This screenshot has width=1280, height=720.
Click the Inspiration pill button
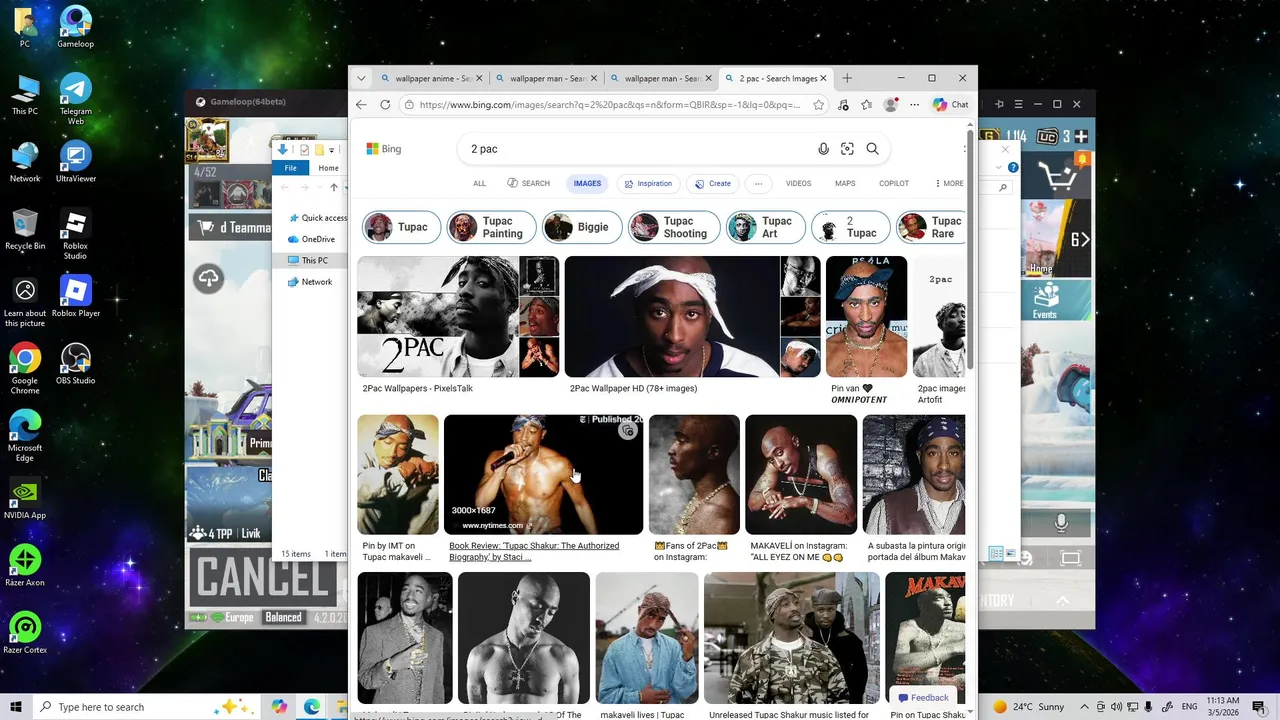point(648,184)
